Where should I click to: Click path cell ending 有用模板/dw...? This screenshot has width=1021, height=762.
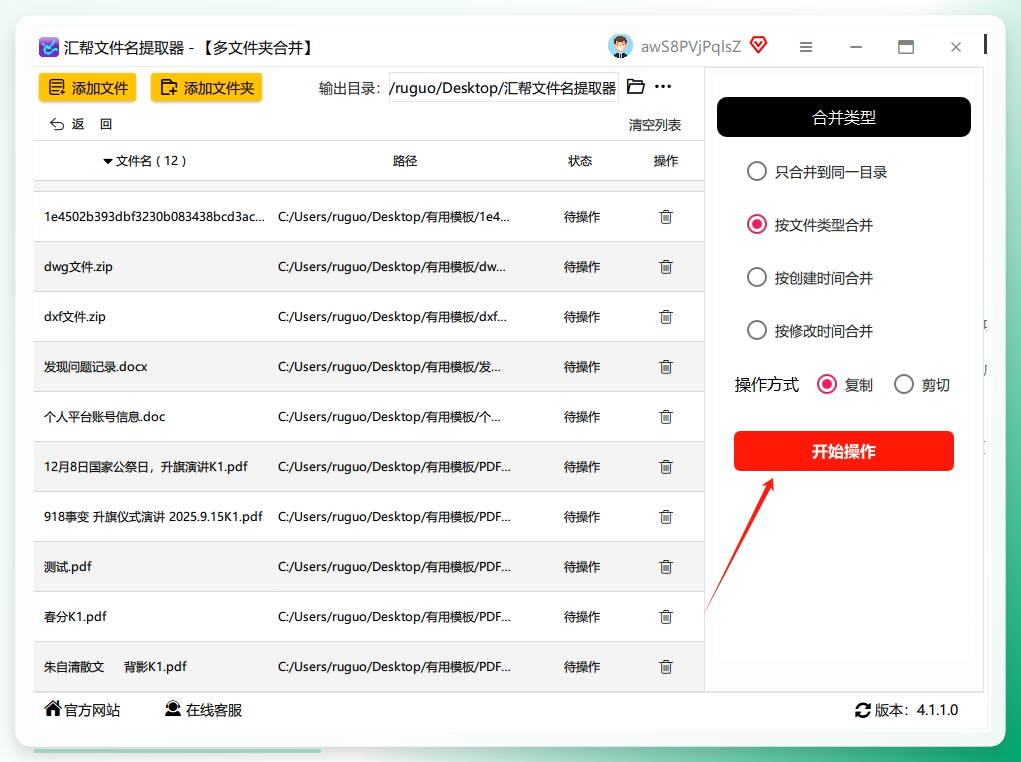392,267
